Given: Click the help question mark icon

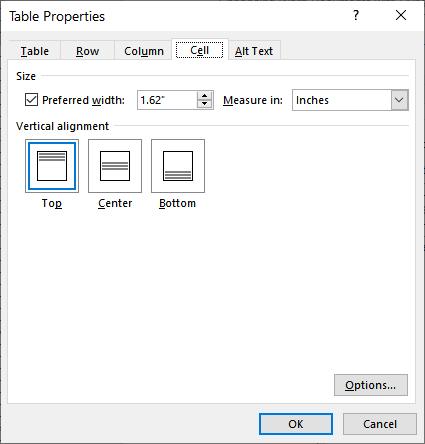Looking at the screenshot, I should [x=356, y=15].
